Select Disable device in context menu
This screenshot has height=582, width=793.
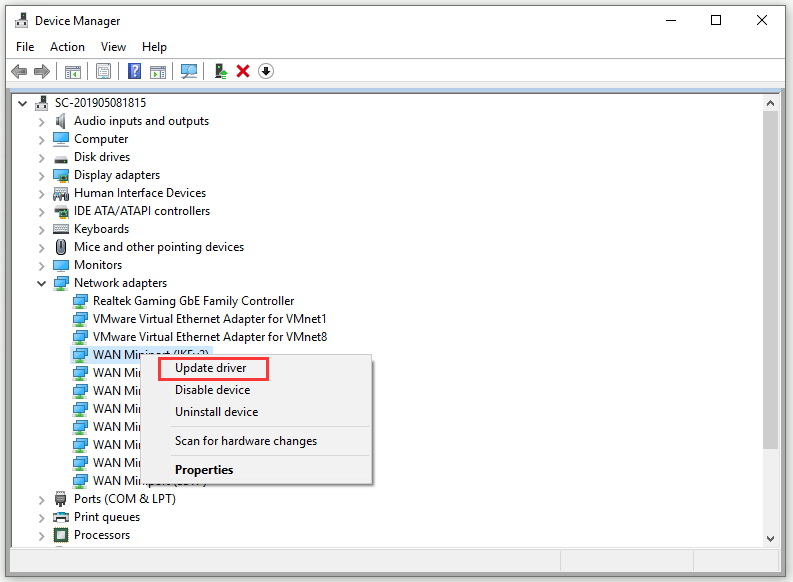pyautogui.click(x=212, y=390)
